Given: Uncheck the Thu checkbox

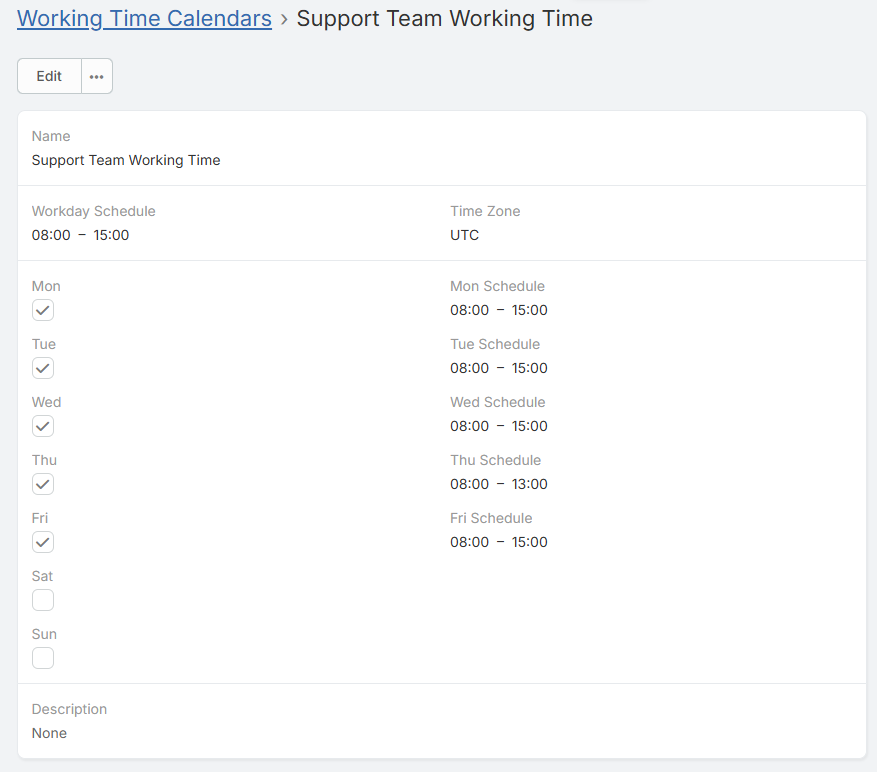Looking at the screenshot, I should pos(43,484).
